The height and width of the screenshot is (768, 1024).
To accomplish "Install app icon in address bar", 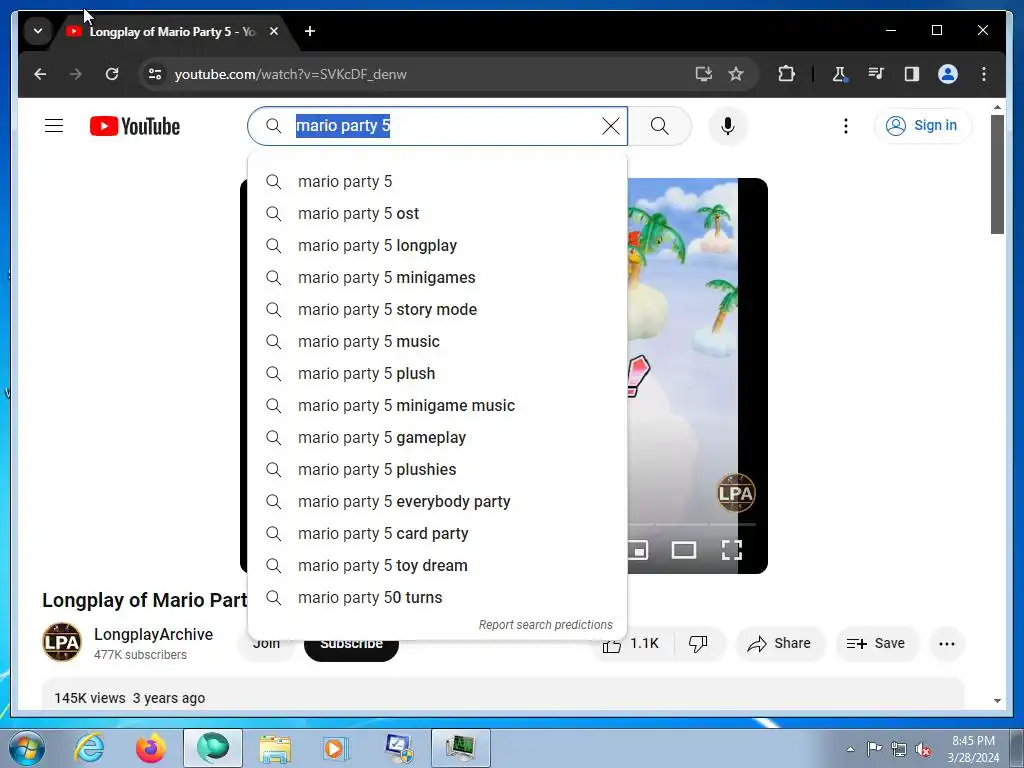I will [x=703, y=74].
